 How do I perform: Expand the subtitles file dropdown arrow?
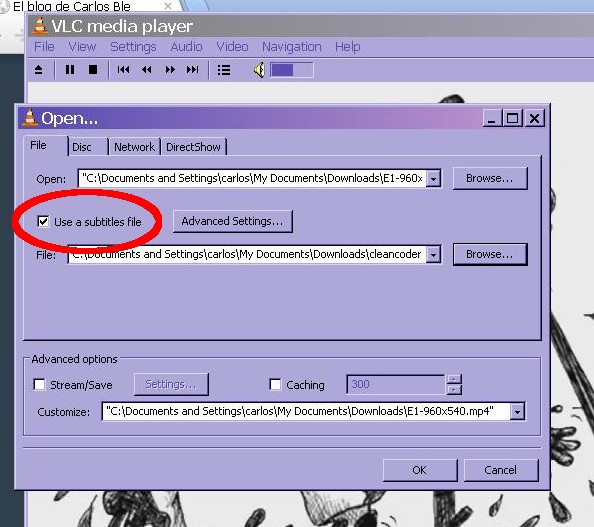[x=433, y=254]
